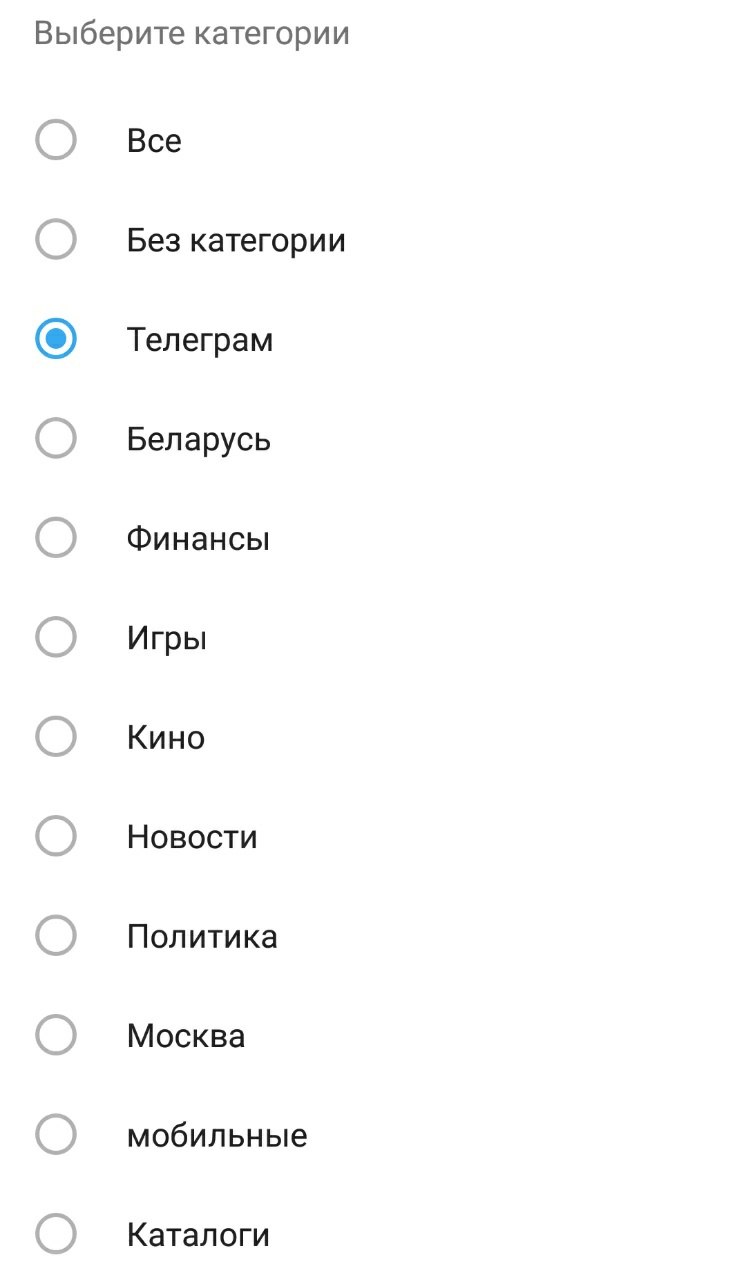The height and width of the screenshot is (1280, 746).
Task: Select the 'Все' radio button
Action: [56, 140]
